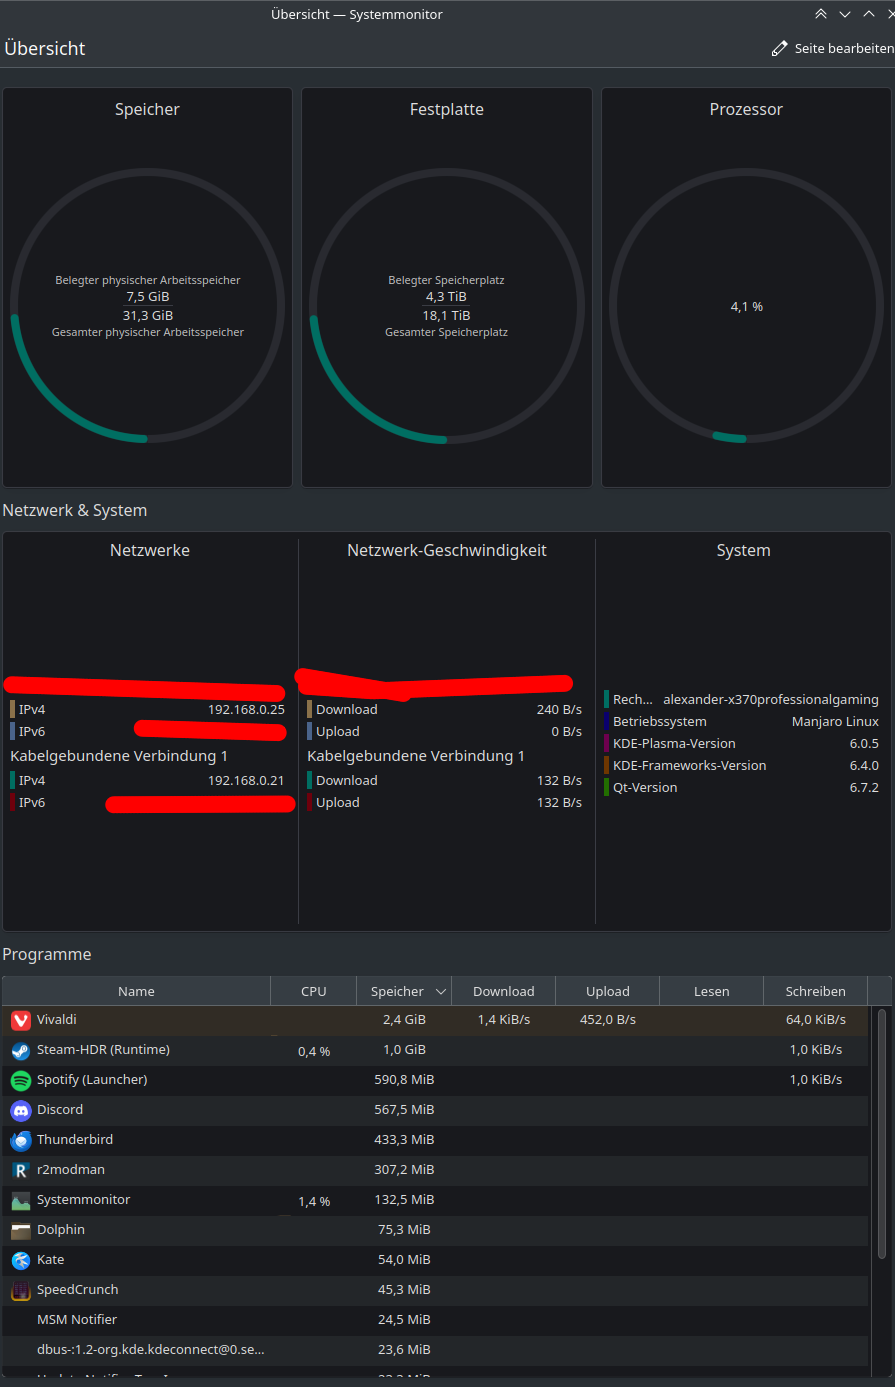The image size is (895, 1387).
Task: Click Steam-HDR CPU value 0,4 %
Action: pos(314,1051)
